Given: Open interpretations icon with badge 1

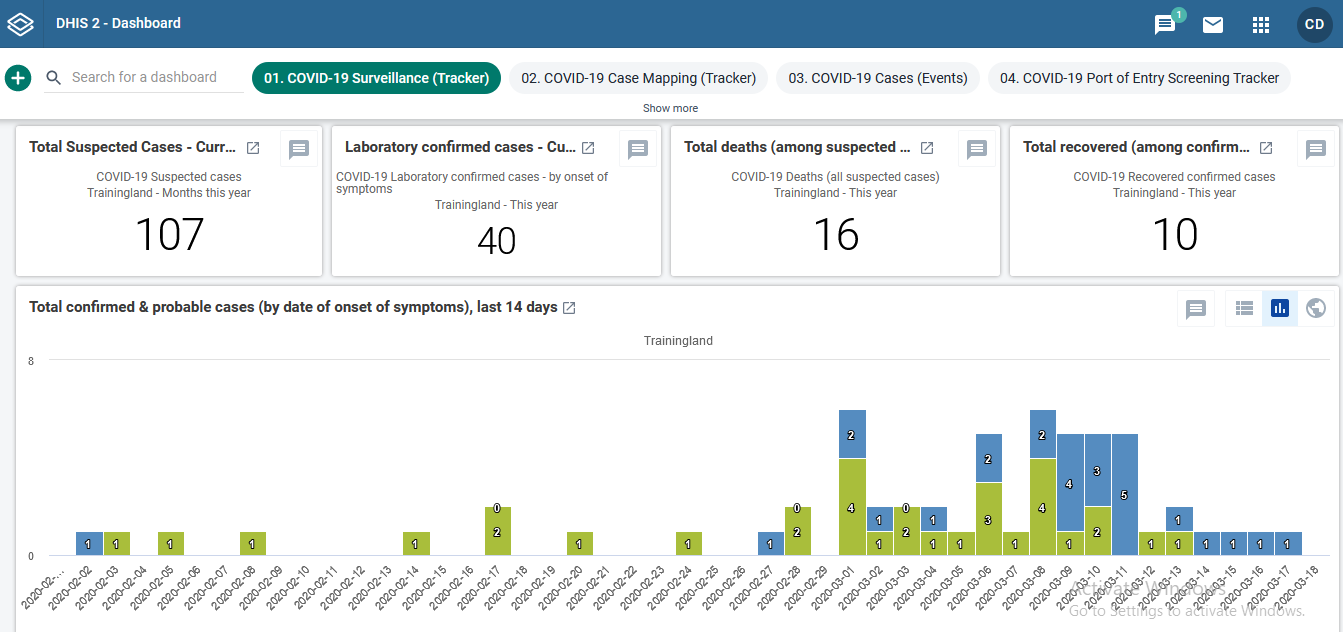Looking at the screenshot, I should [x=1166, y=23].
